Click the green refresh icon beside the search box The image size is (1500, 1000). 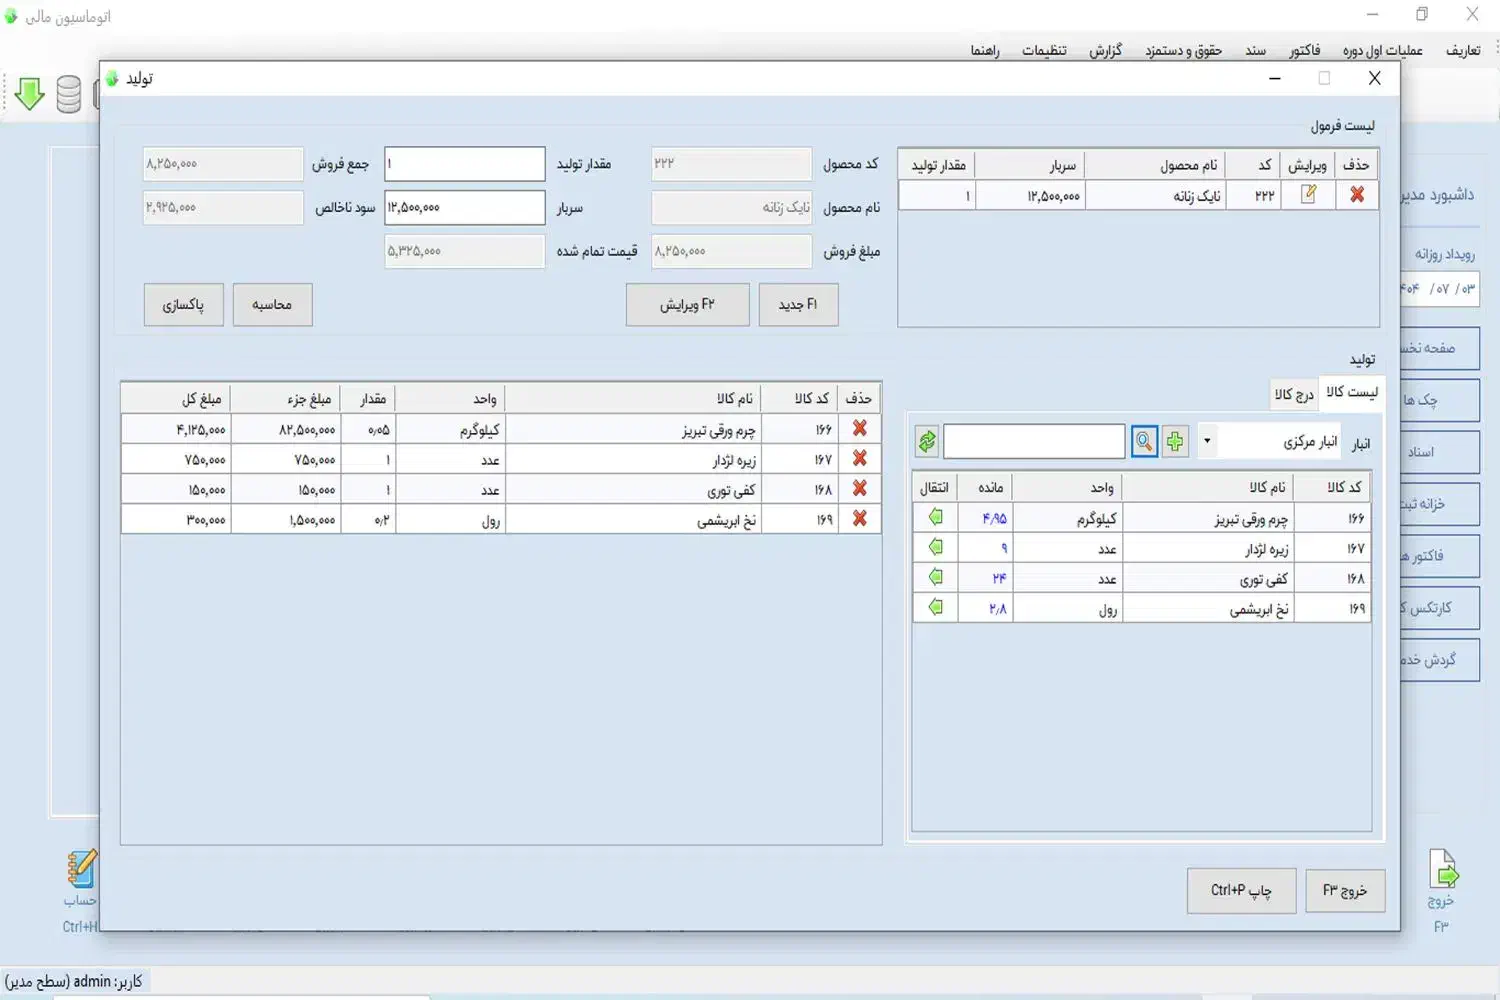[927, 441]
